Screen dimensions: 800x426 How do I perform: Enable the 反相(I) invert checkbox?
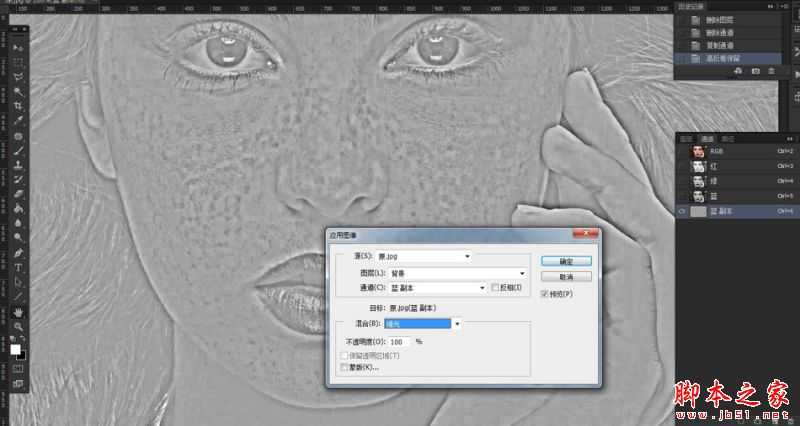tap(495, 287)
